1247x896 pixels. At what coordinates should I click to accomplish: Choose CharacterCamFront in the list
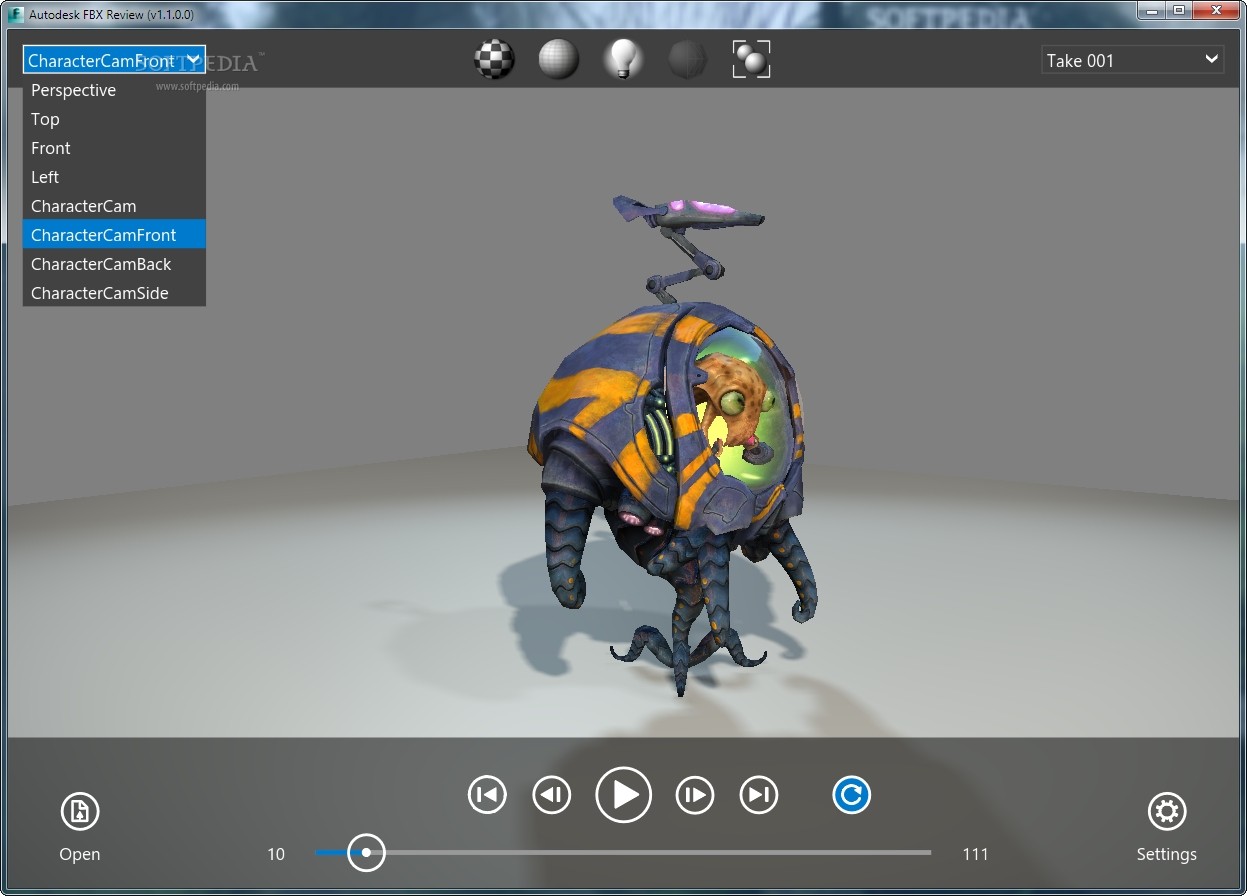pos(114,235)
